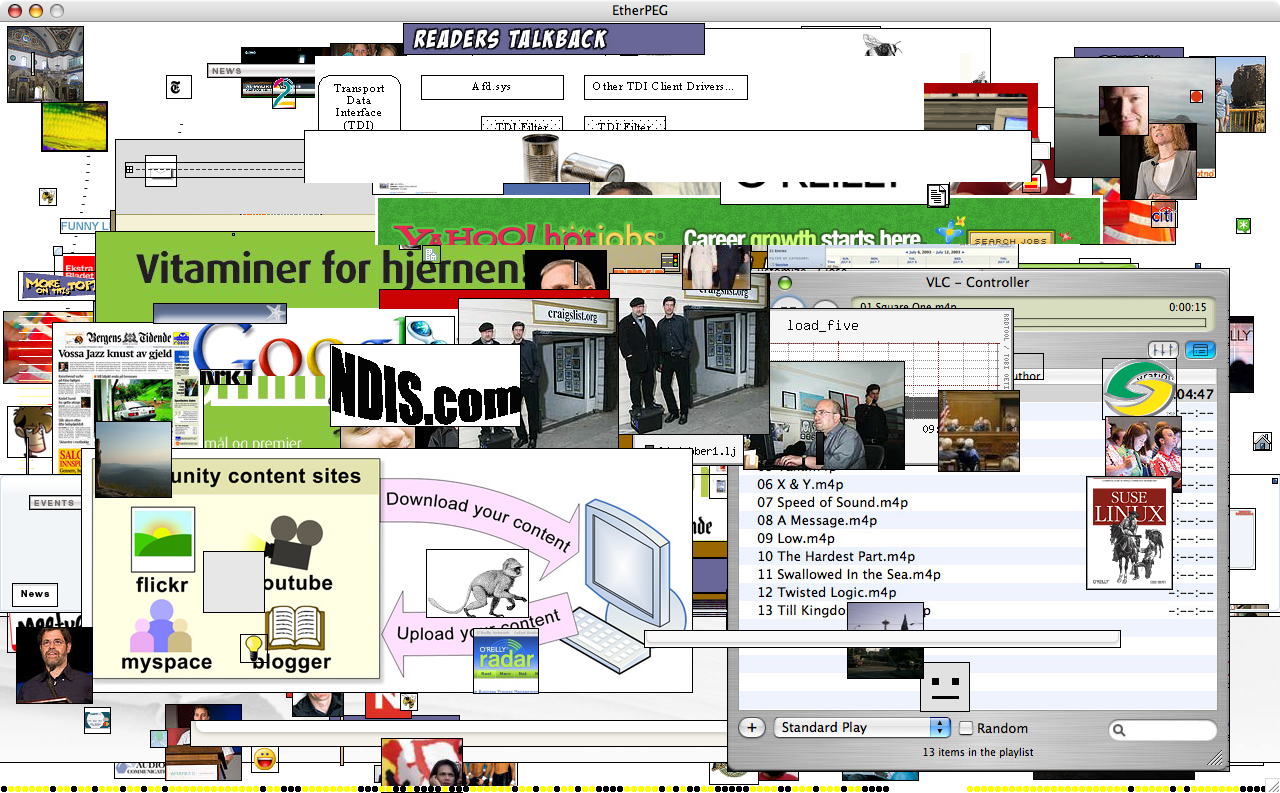1280x793 pixels.
Task: Click the VLC playback progress bar
Action: click(x=1030, y=321)
